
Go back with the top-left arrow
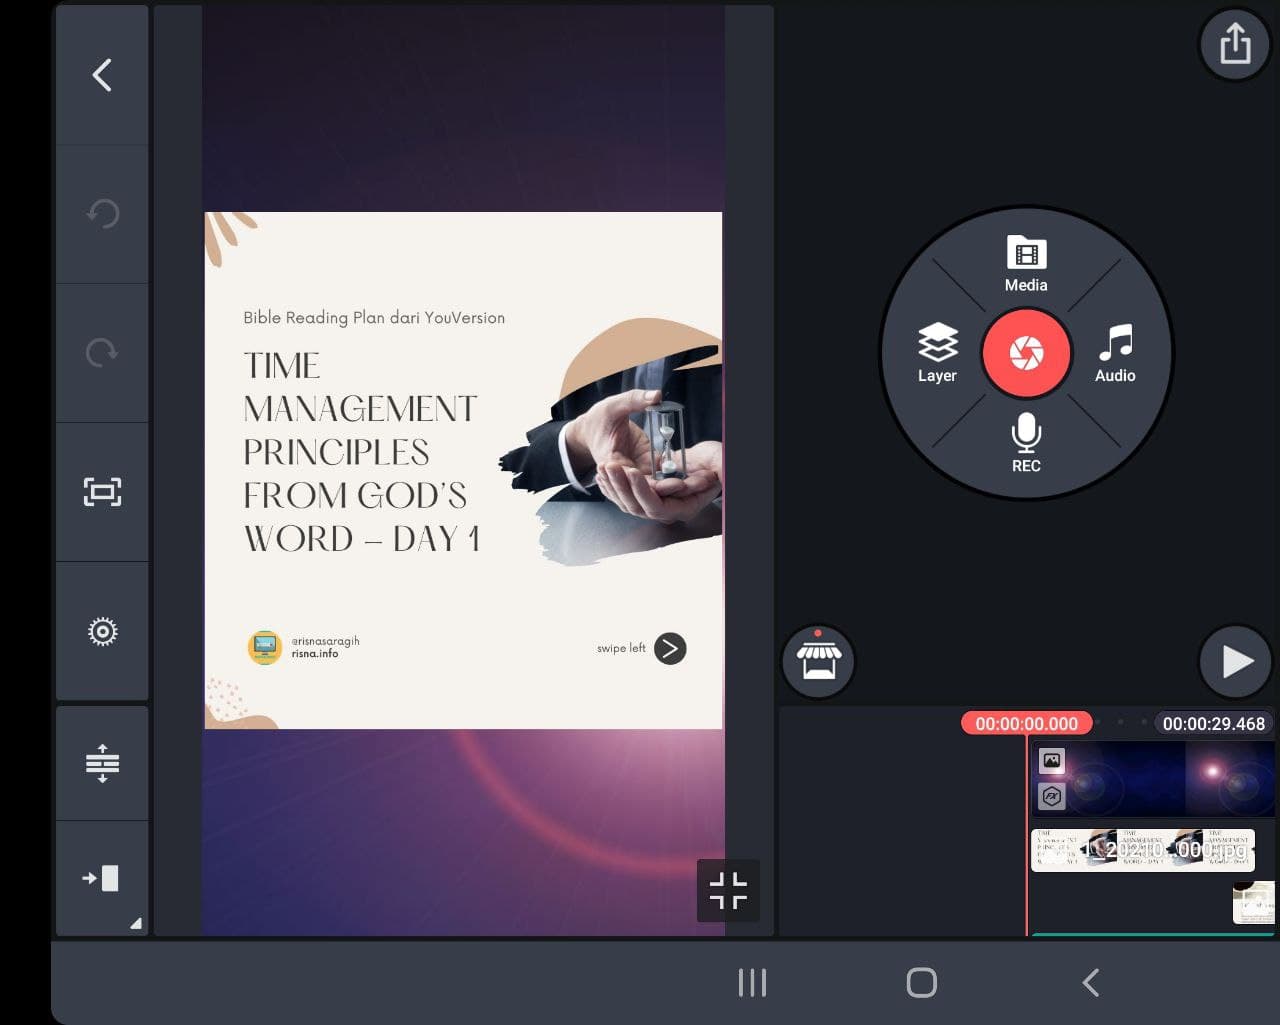click(102, 75)
